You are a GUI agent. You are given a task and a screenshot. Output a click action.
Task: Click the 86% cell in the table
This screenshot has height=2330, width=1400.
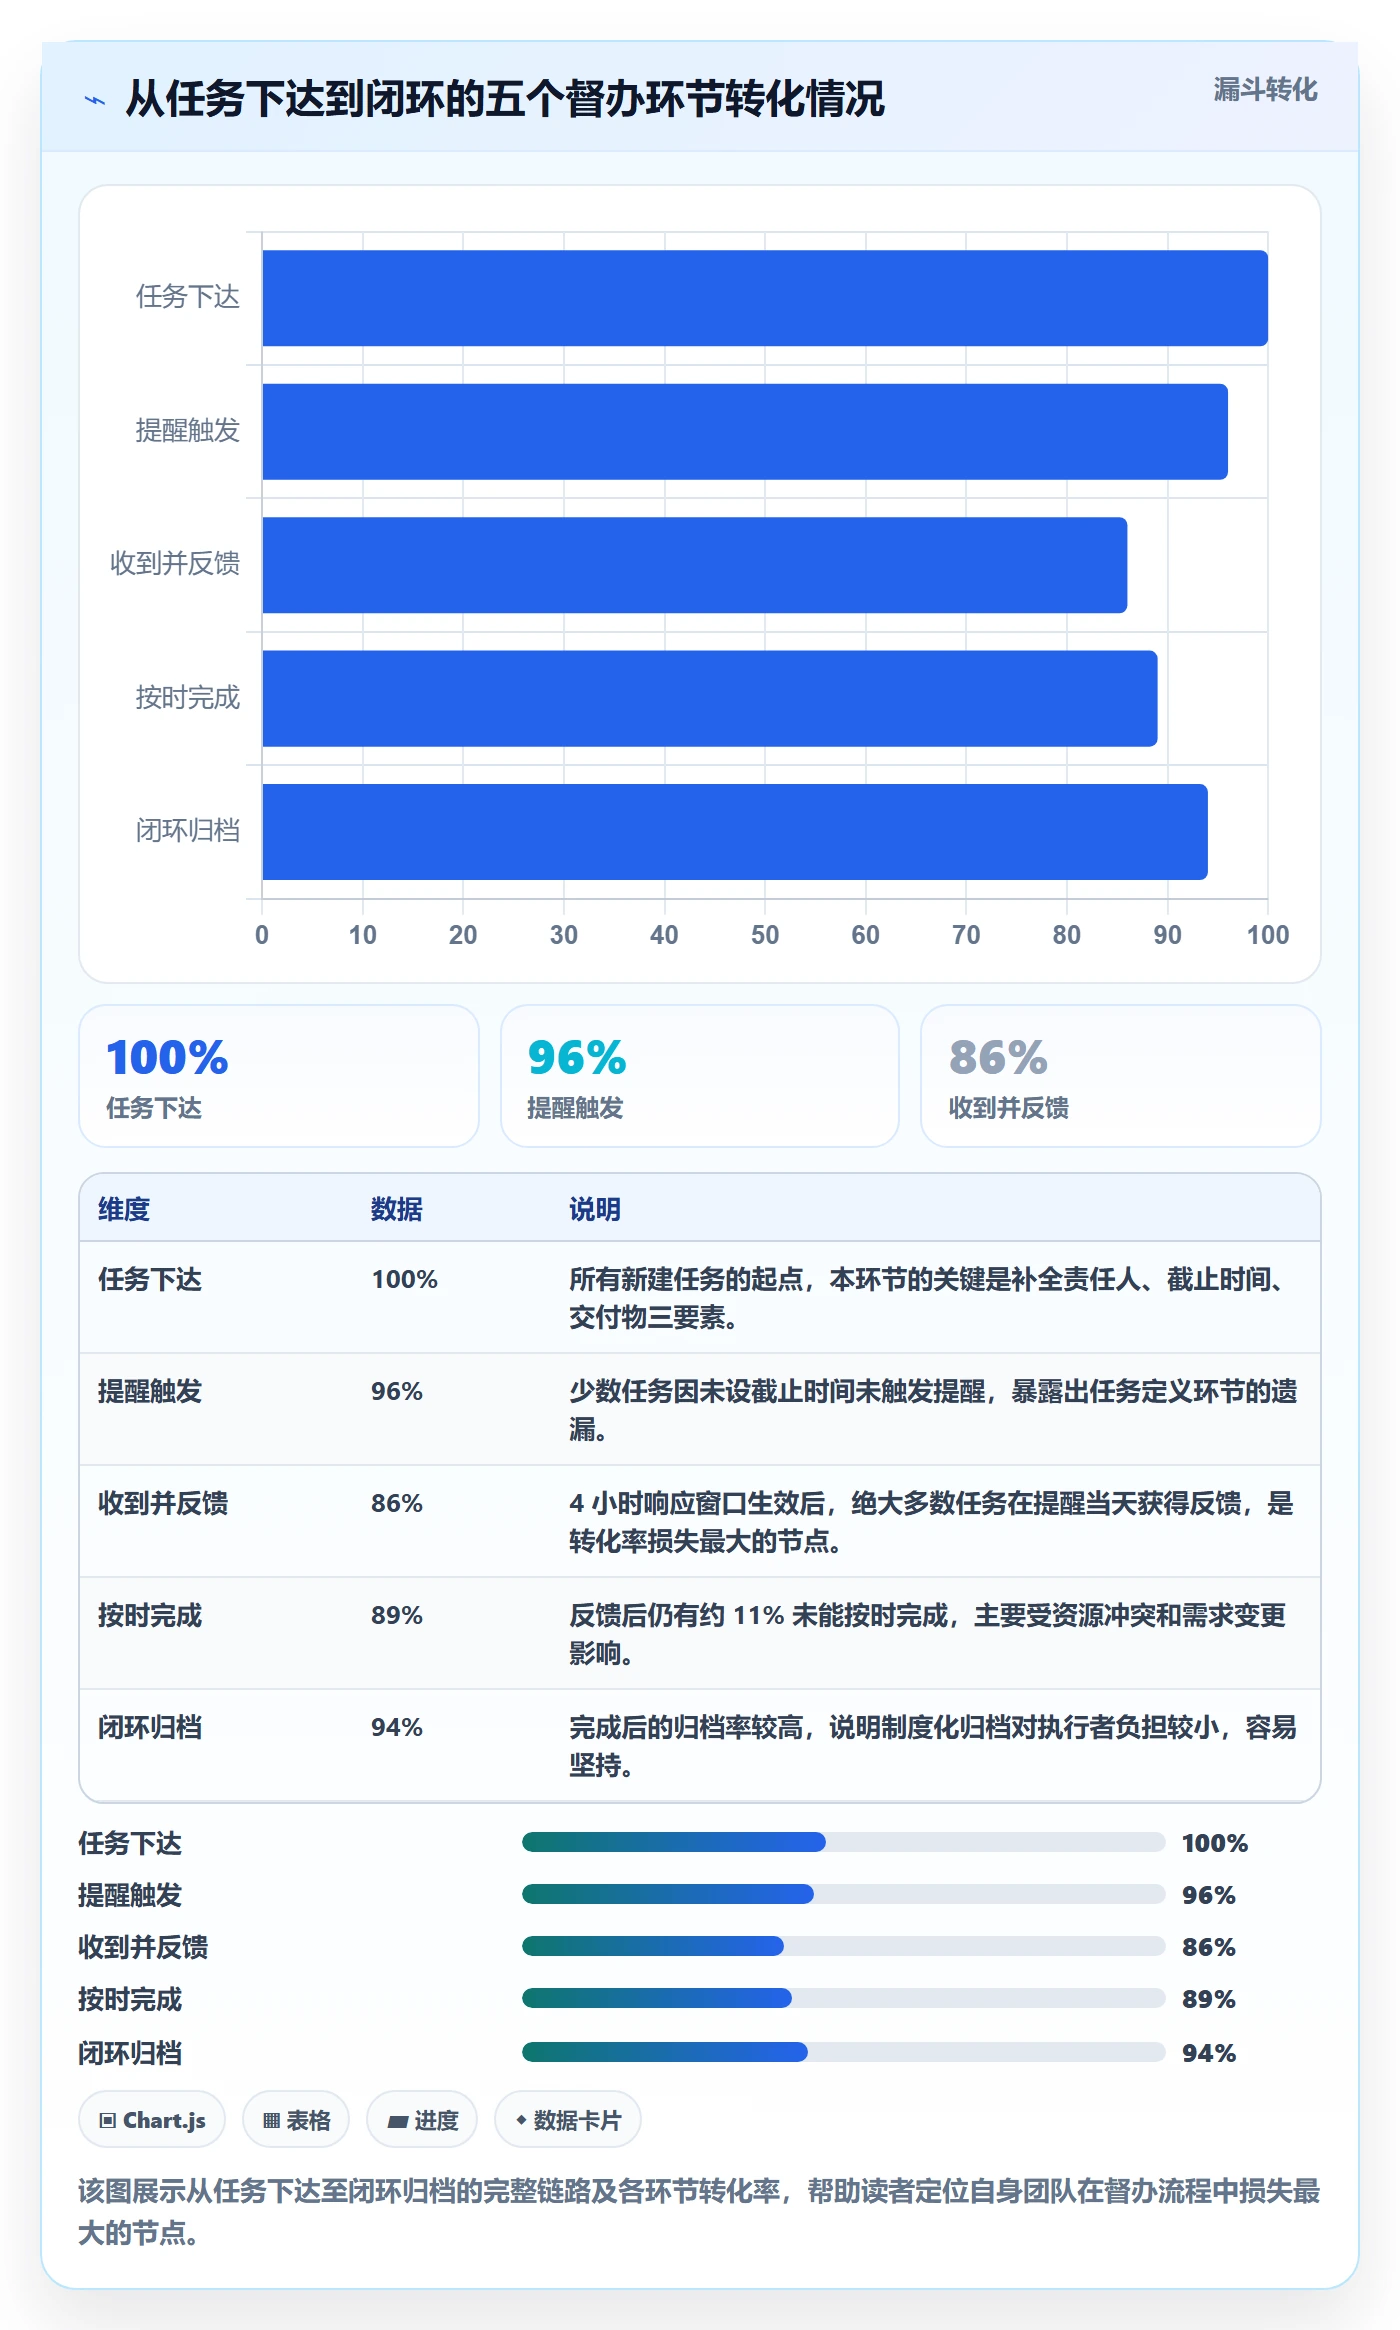(397, 1503)
